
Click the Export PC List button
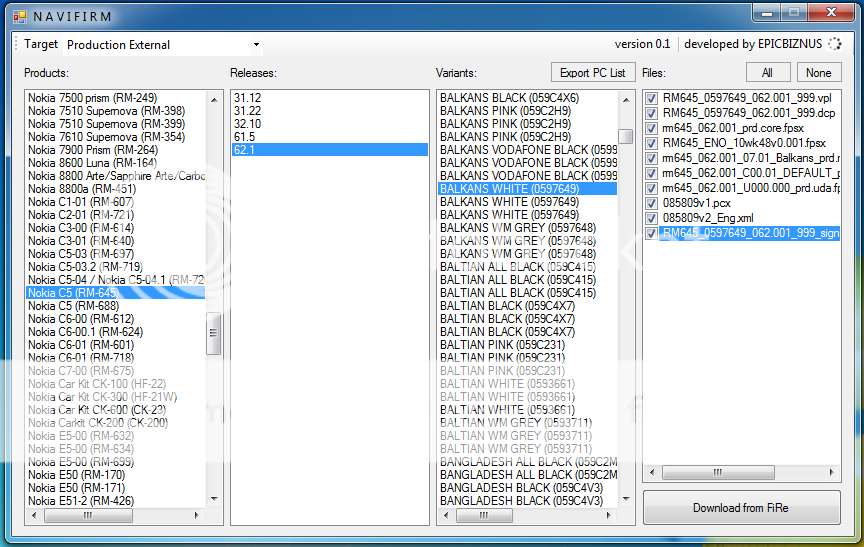[592, 73]
